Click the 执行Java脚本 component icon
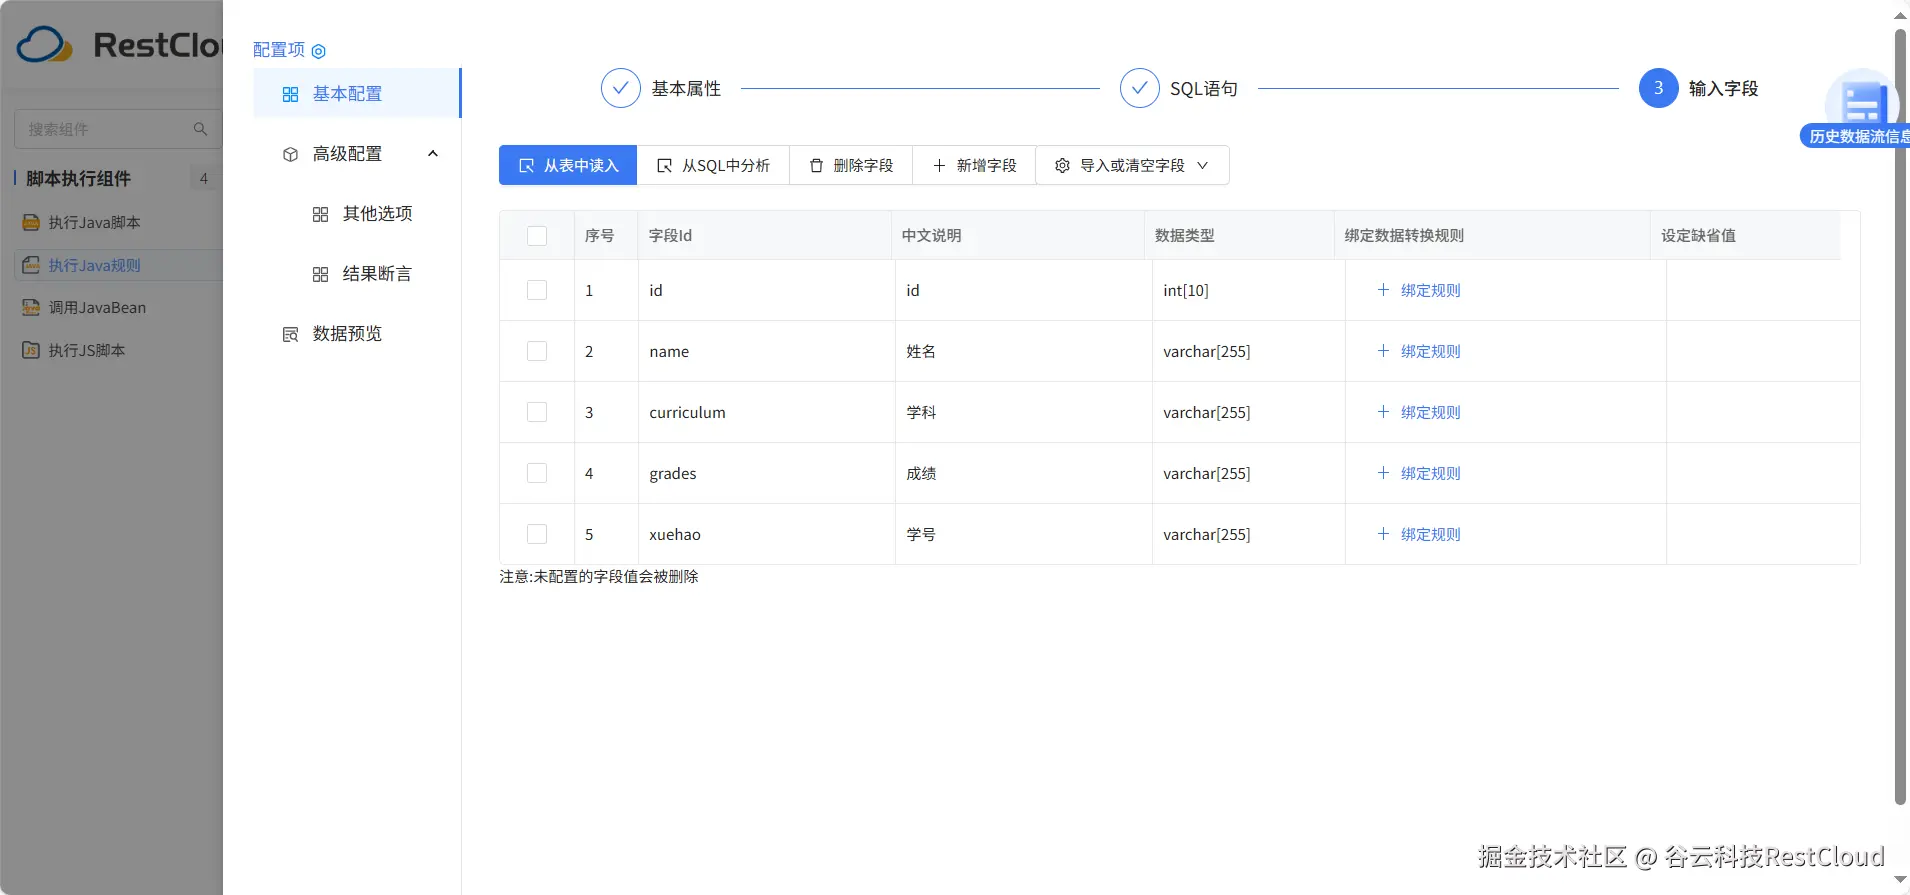Screen dimensions: 1910x895 click(31, 223)
